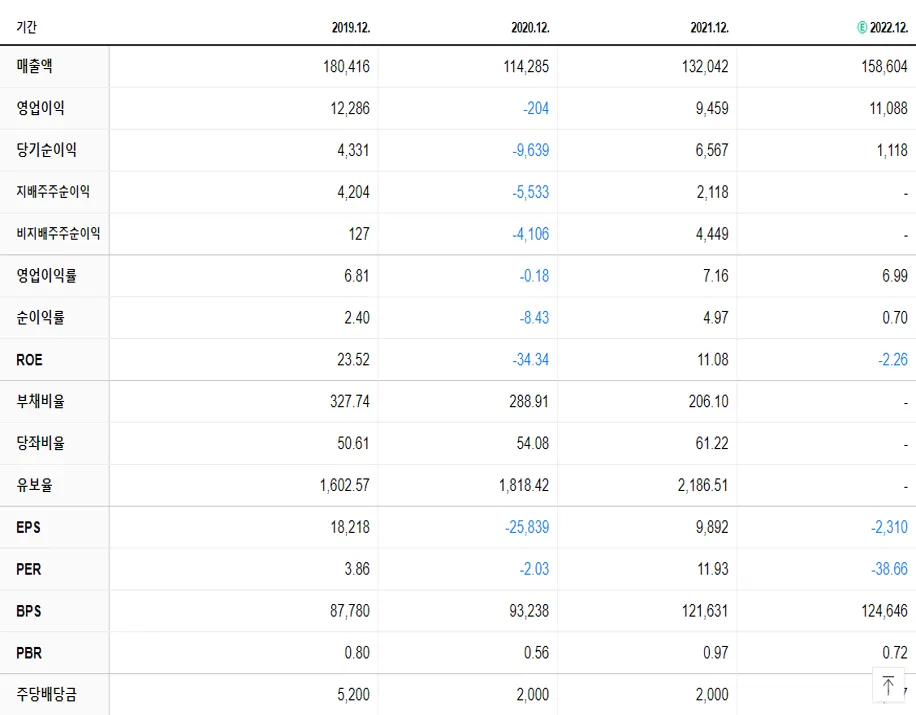The image size is (916, 715).
Task: Click the scroll-to-top arrow button
Action: click(888, 685)
